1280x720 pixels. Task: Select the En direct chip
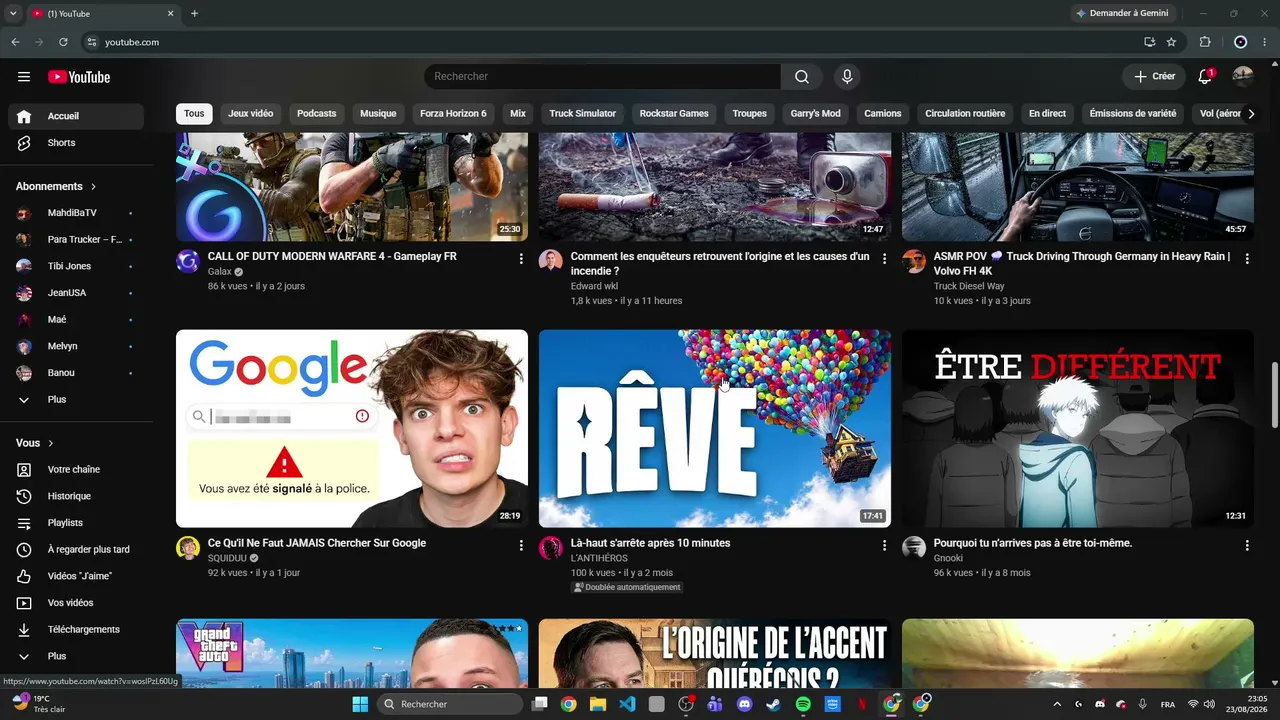click(x=1047, y=114)
